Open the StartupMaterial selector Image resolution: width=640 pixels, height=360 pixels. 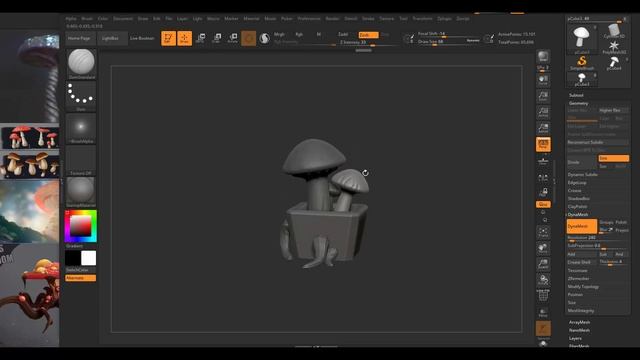pyautogui.click(x=81, y=192)
